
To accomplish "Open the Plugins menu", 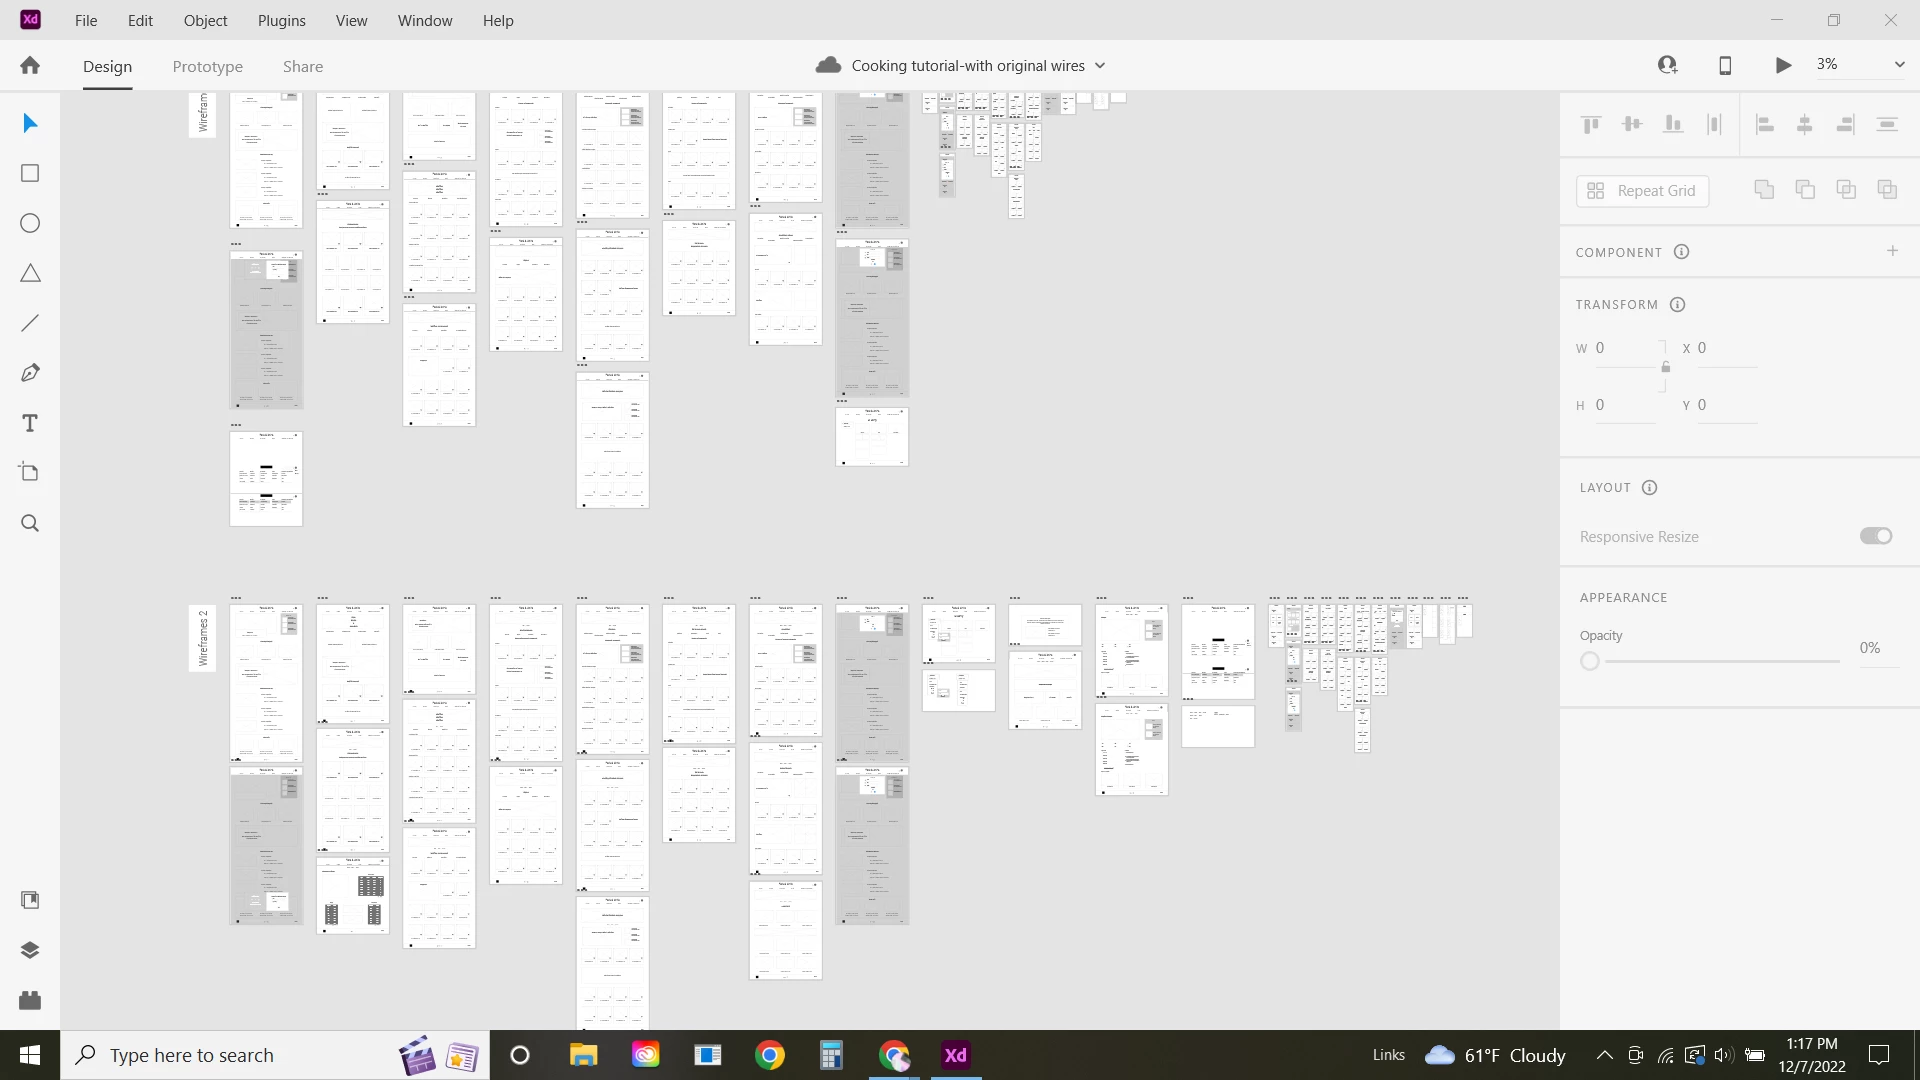I will click(x=281, y=20).
